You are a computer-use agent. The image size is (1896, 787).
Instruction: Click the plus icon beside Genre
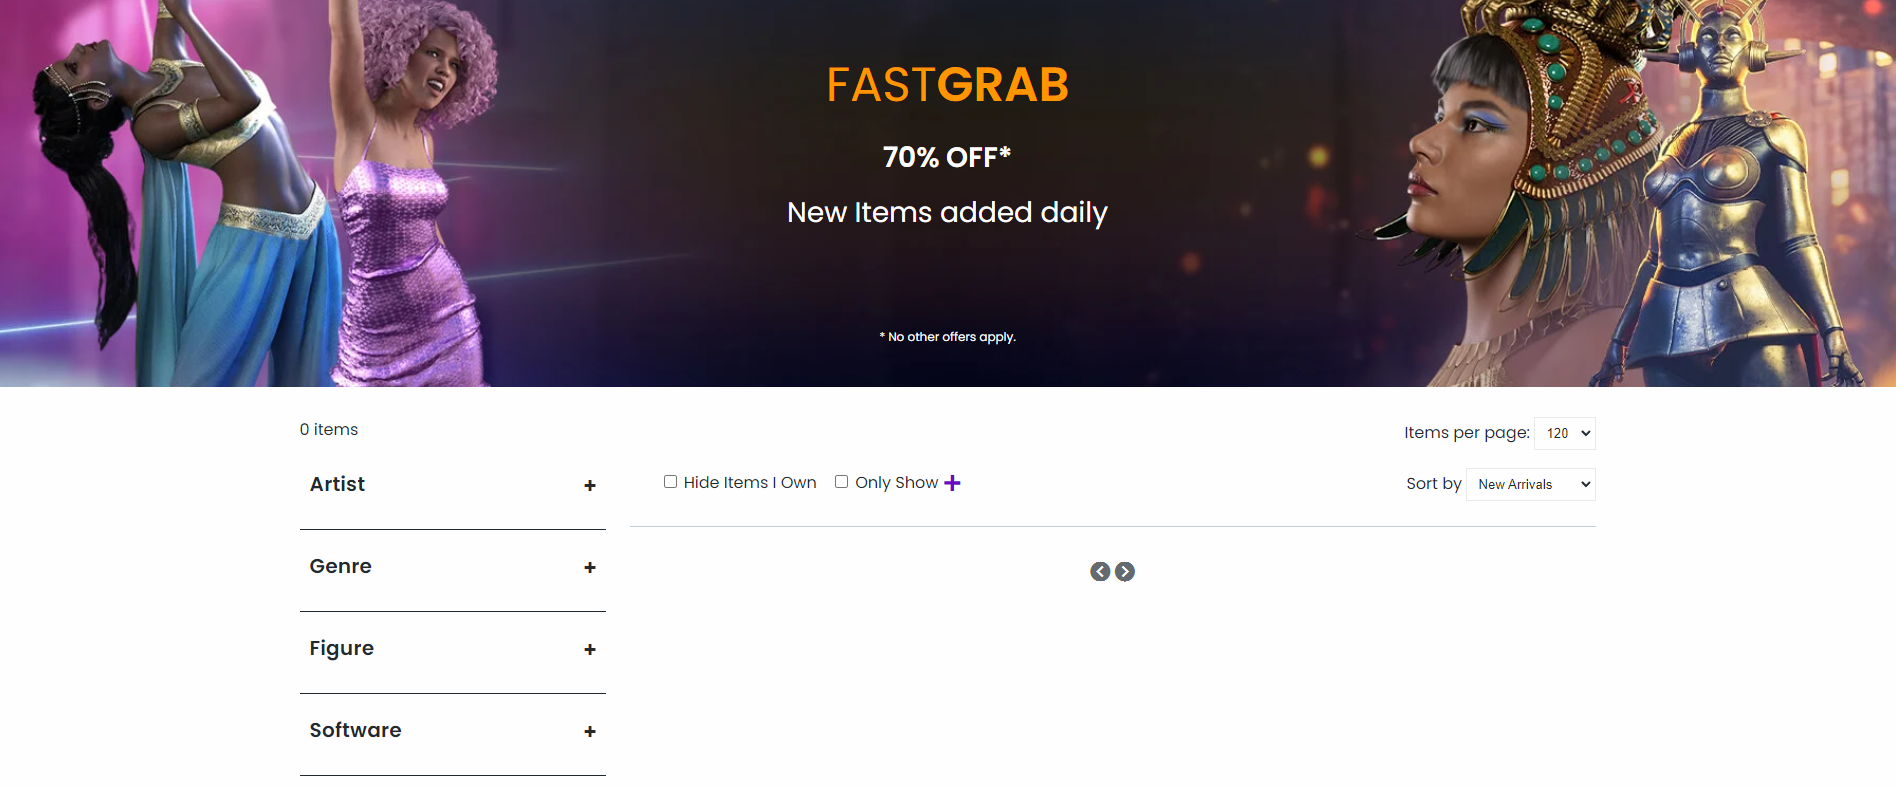tap(590, 568)
